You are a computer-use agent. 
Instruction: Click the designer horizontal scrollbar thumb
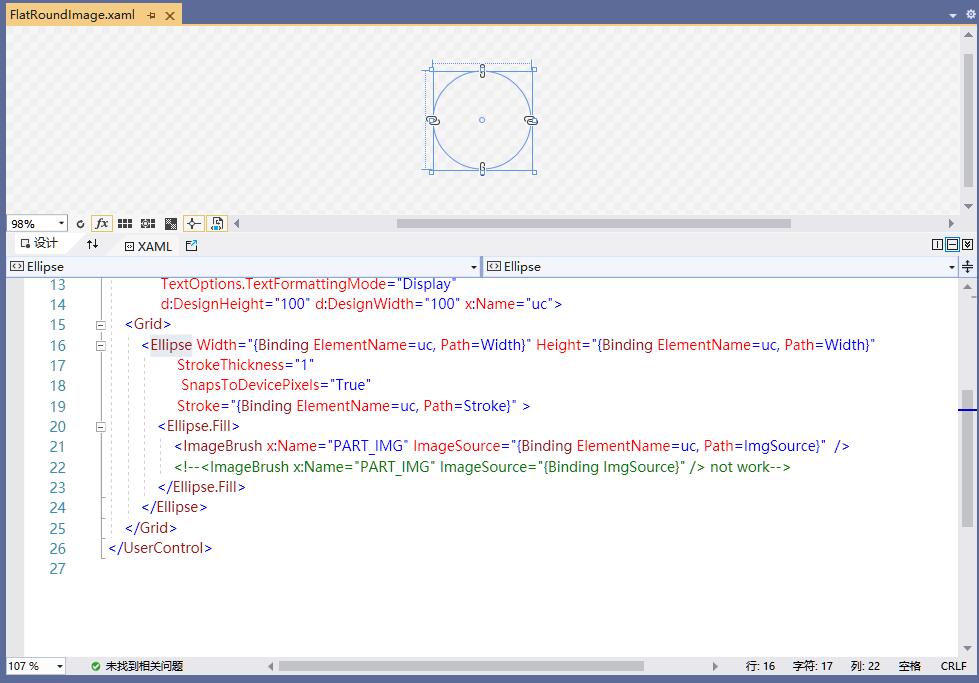pyautogui.click(x=594, y=224)
